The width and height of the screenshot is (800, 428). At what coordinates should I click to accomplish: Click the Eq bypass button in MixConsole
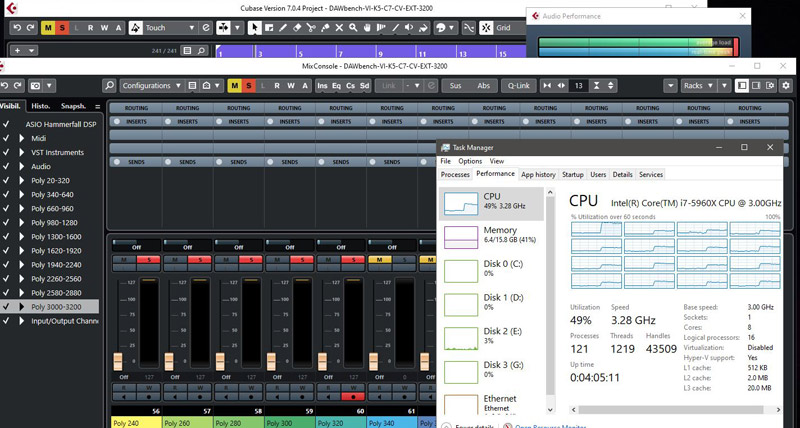336,86
